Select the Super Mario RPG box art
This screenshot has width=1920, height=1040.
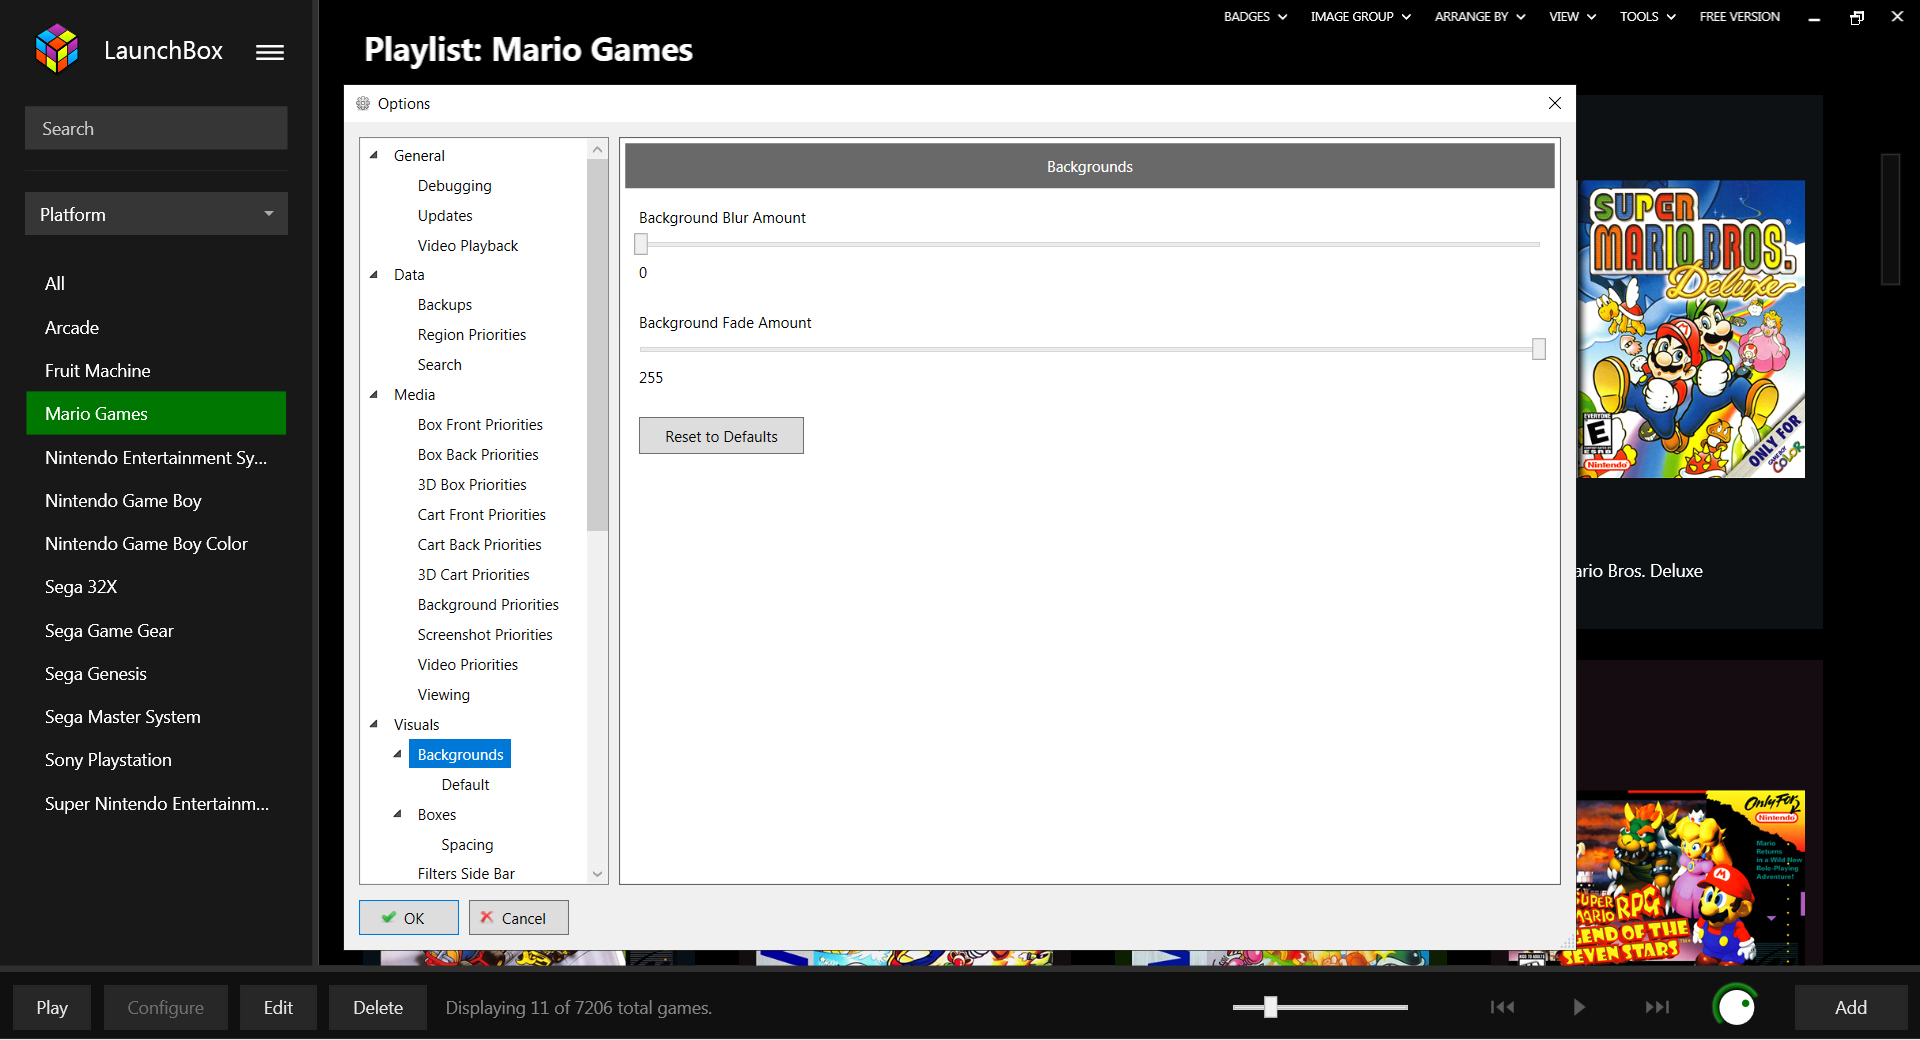pyautogui.click(x=1692, y=878)
